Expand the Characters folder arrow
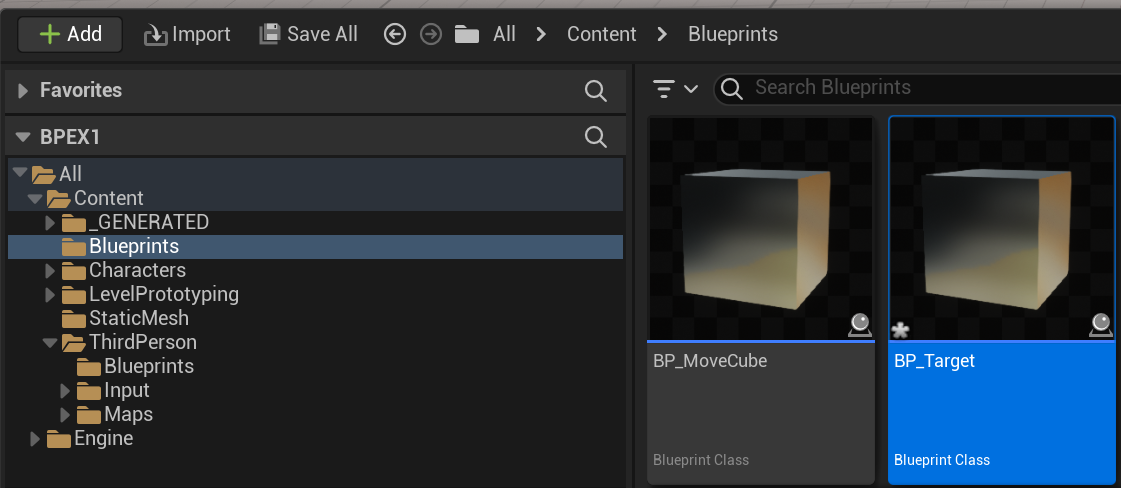This screenshot has width=1121, height=488. (50, 271)
